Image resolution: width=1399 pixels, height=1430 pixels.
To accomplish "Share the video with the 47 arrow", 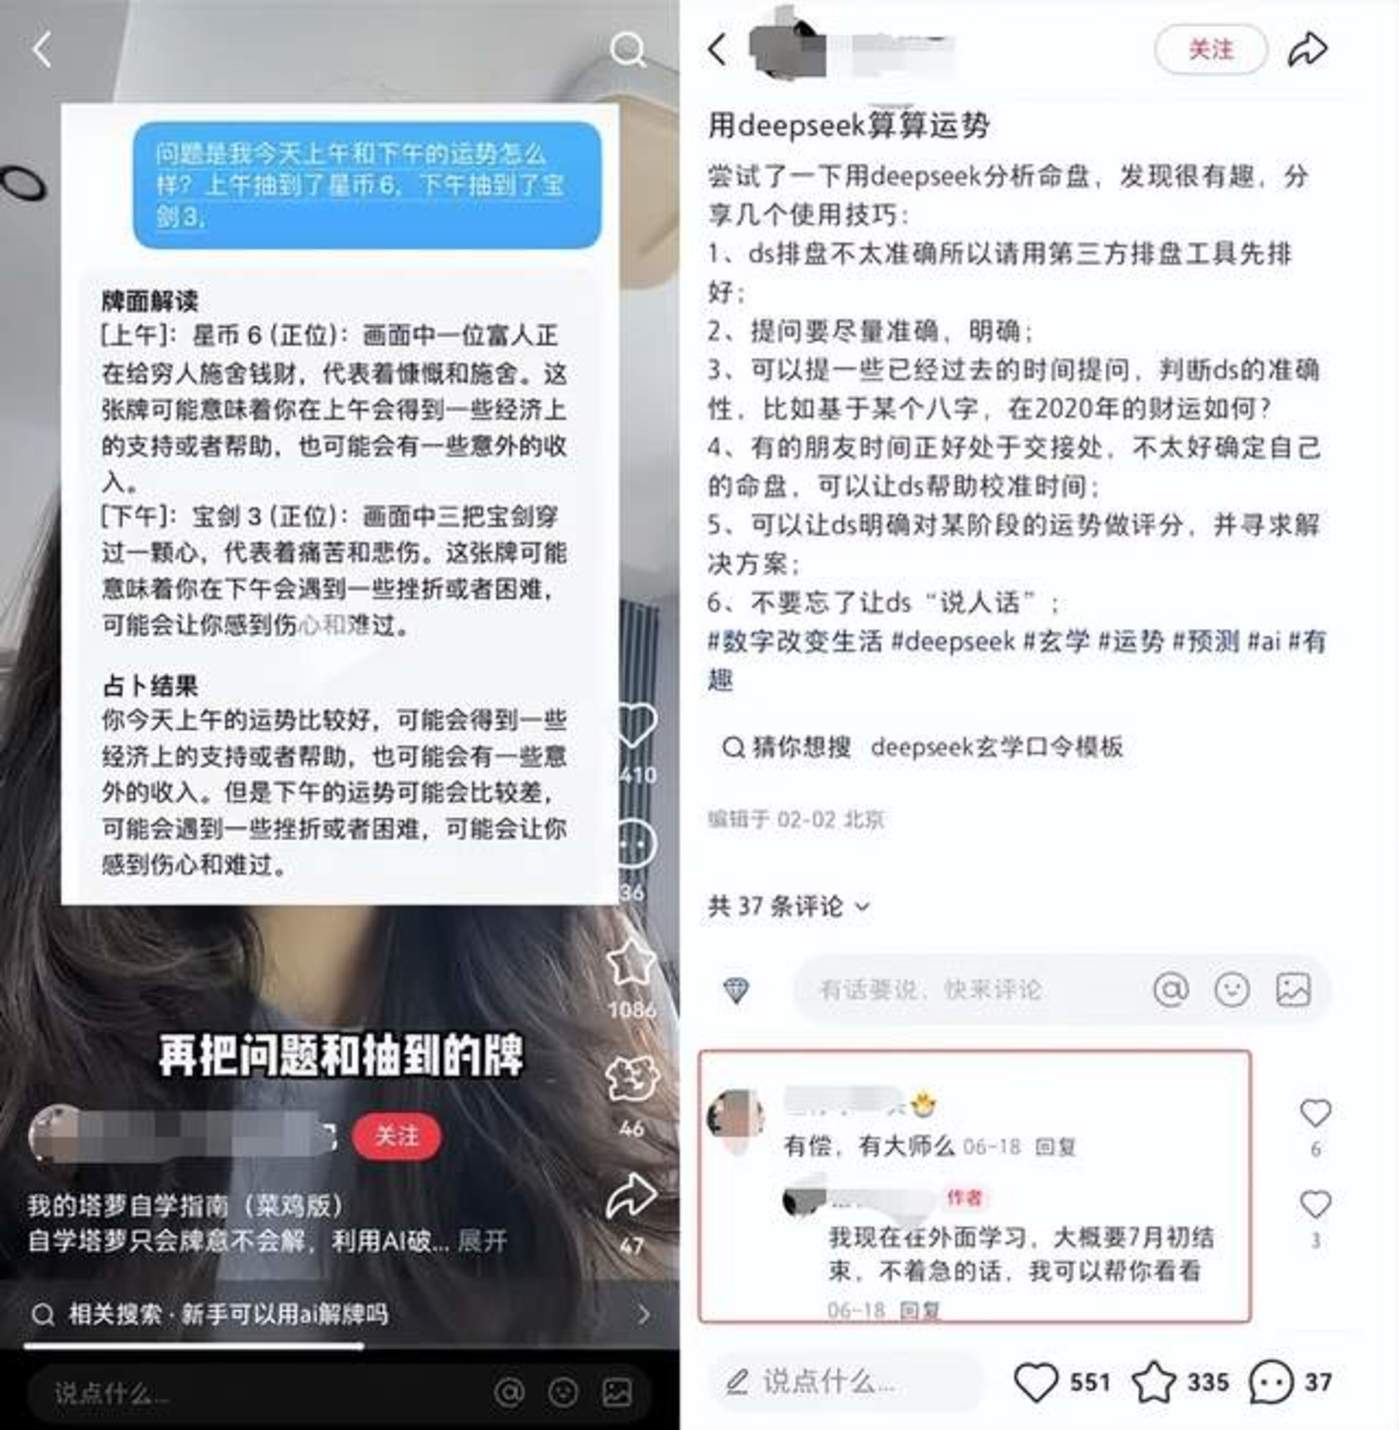I will [x=631, y=1196].
